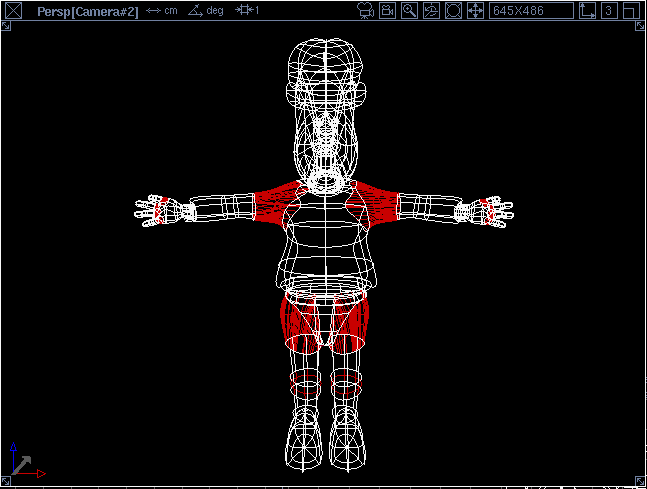Click the window close box in the title bar
The image size is (647, 489).
pos(14,11)
